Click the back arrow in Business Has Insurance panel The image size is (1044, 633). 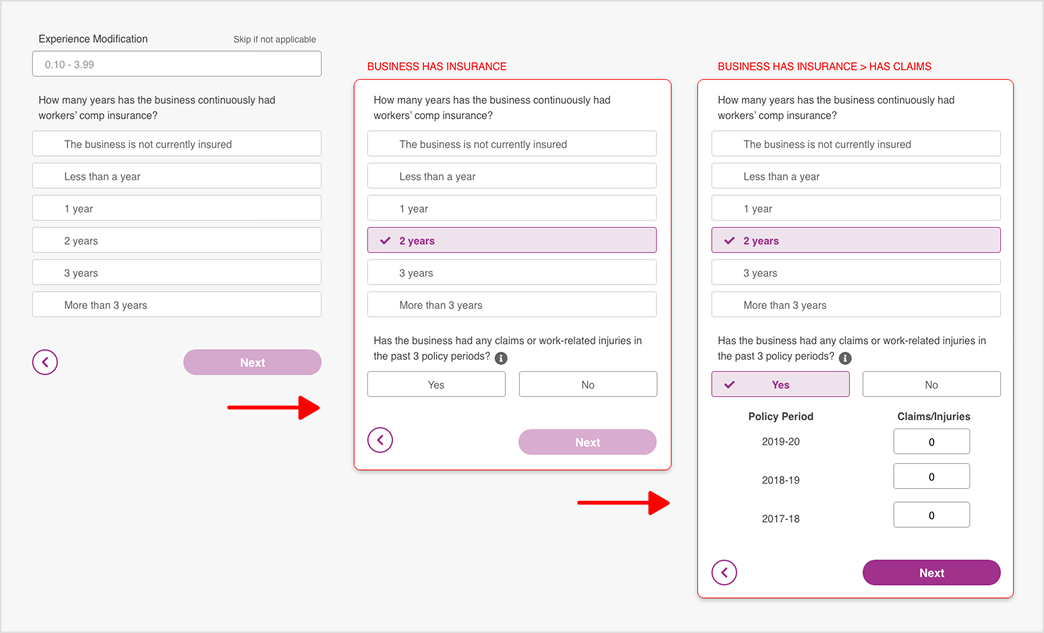[x=380, y=440]
